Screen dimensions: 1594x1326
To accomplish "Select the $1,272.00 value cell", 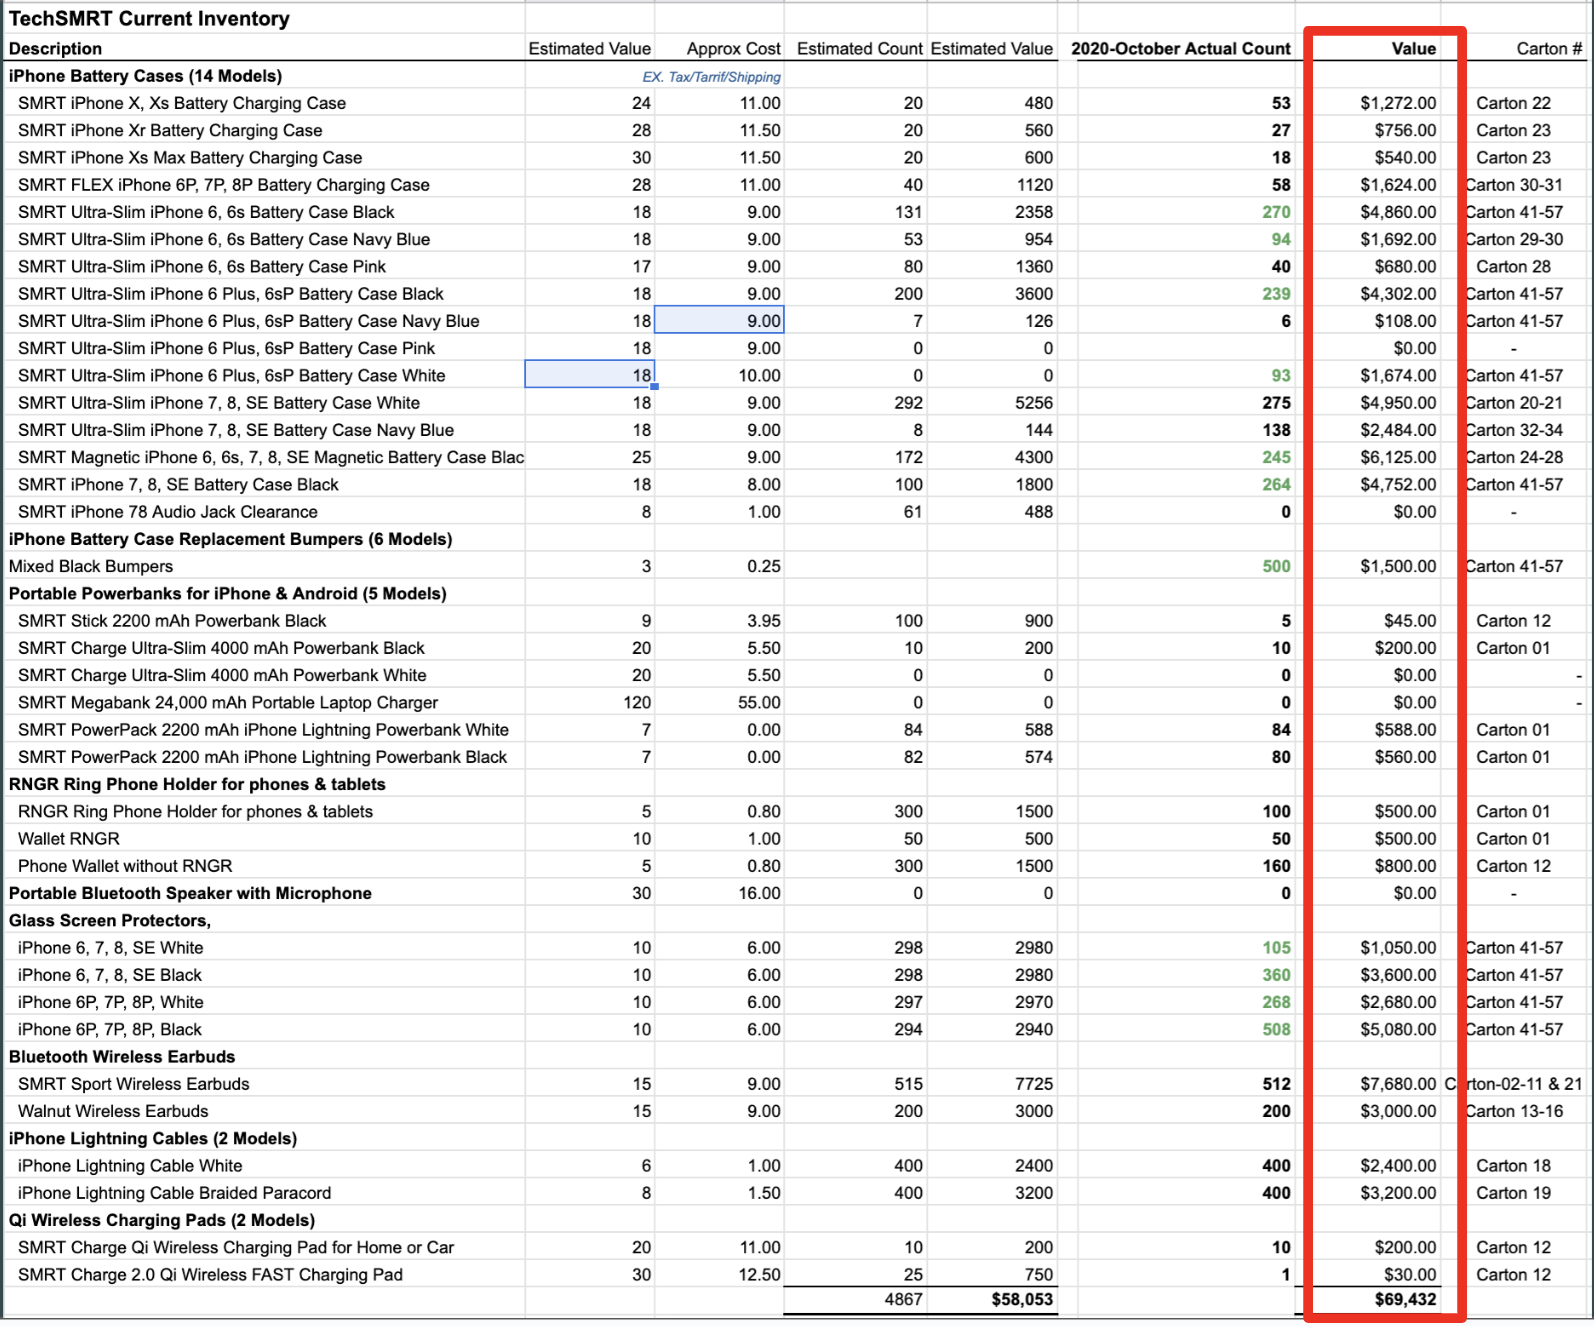I will point(1397,103).
